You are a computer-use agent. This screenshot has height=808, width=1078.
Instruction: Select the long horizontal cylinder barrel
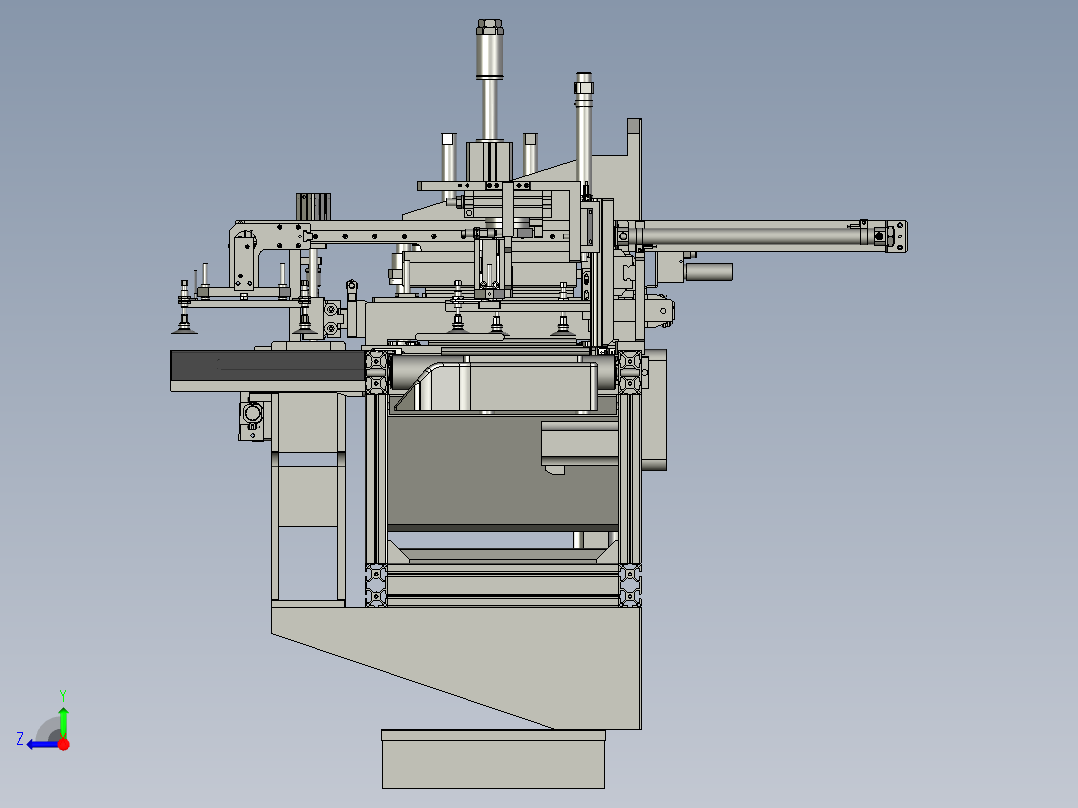[749, 236]
